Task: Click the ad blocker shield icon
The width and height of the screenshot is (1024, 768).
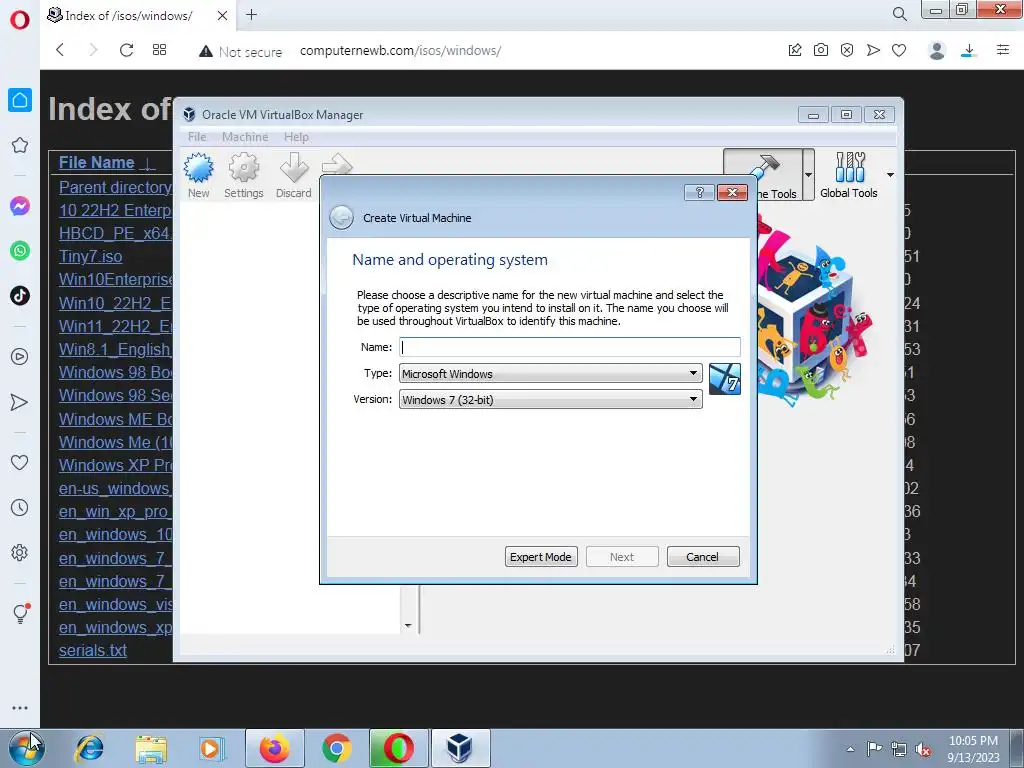Action: click(847, 50)
